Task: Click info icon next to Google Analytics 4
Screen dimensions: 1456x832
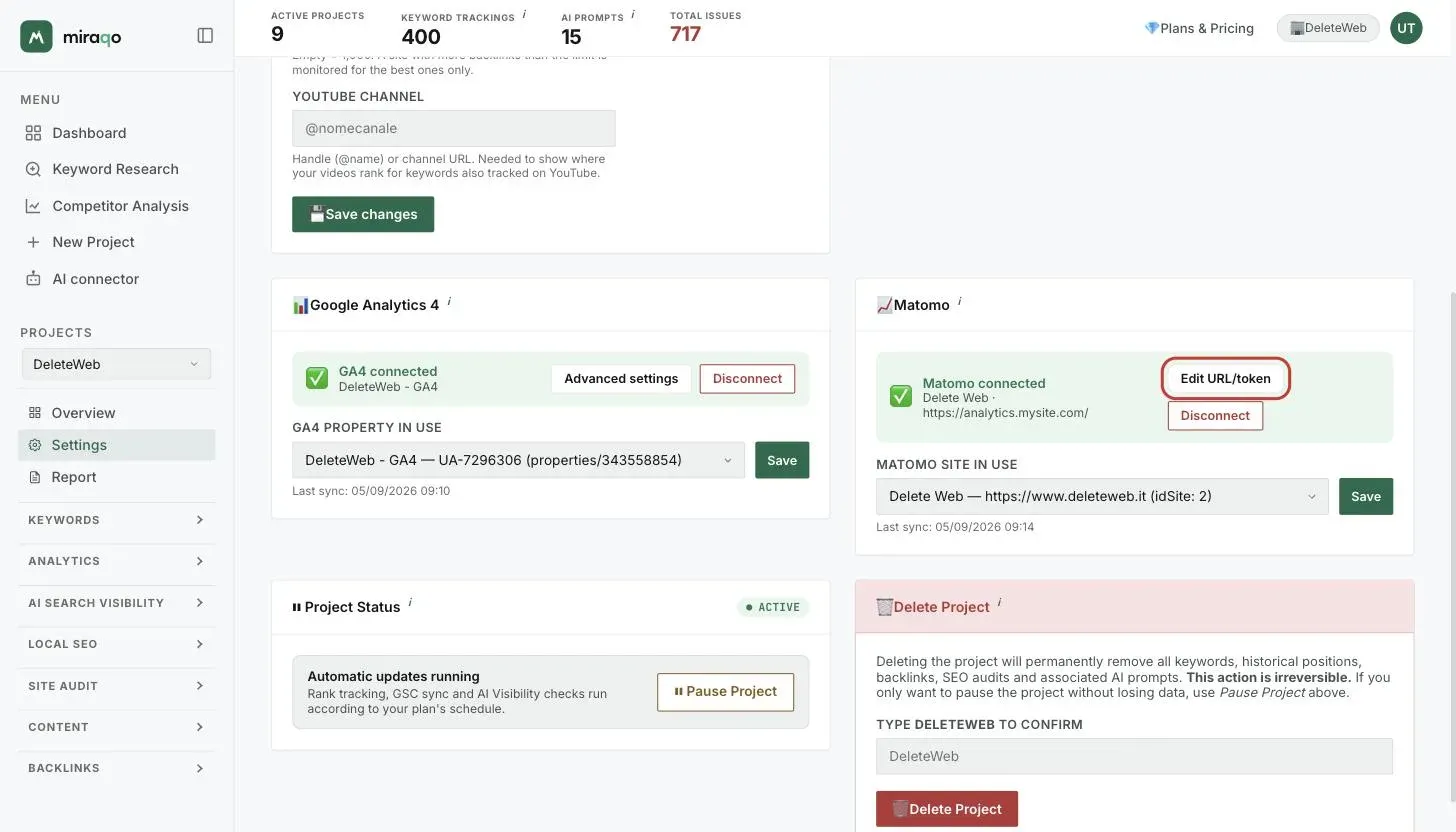Action: pyautogui.click(x=449, y=301)
